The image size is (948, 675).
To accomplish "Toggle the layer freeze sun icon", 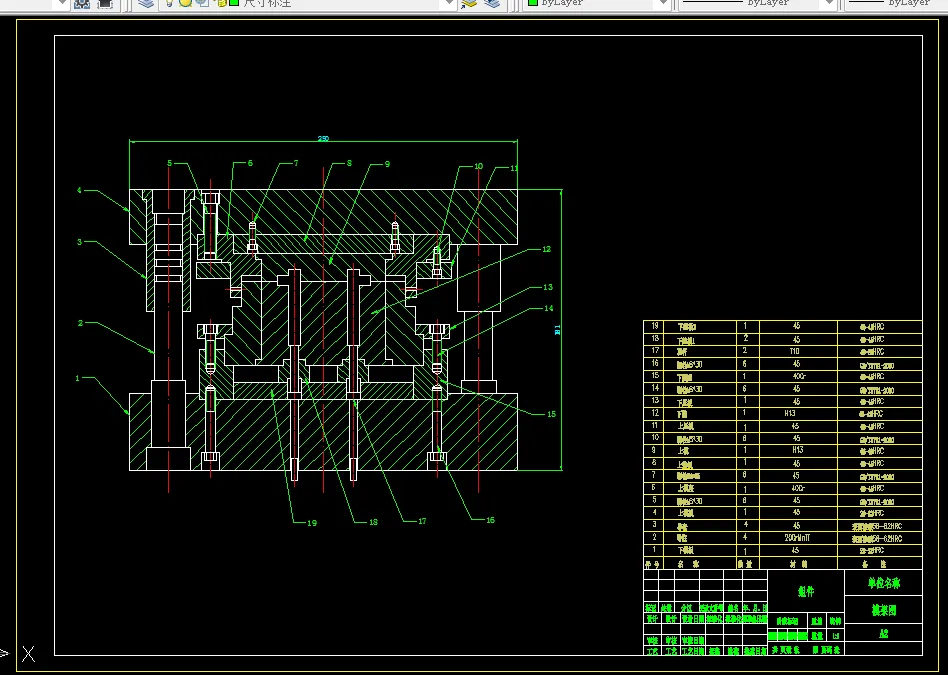I will pos(185,2).
